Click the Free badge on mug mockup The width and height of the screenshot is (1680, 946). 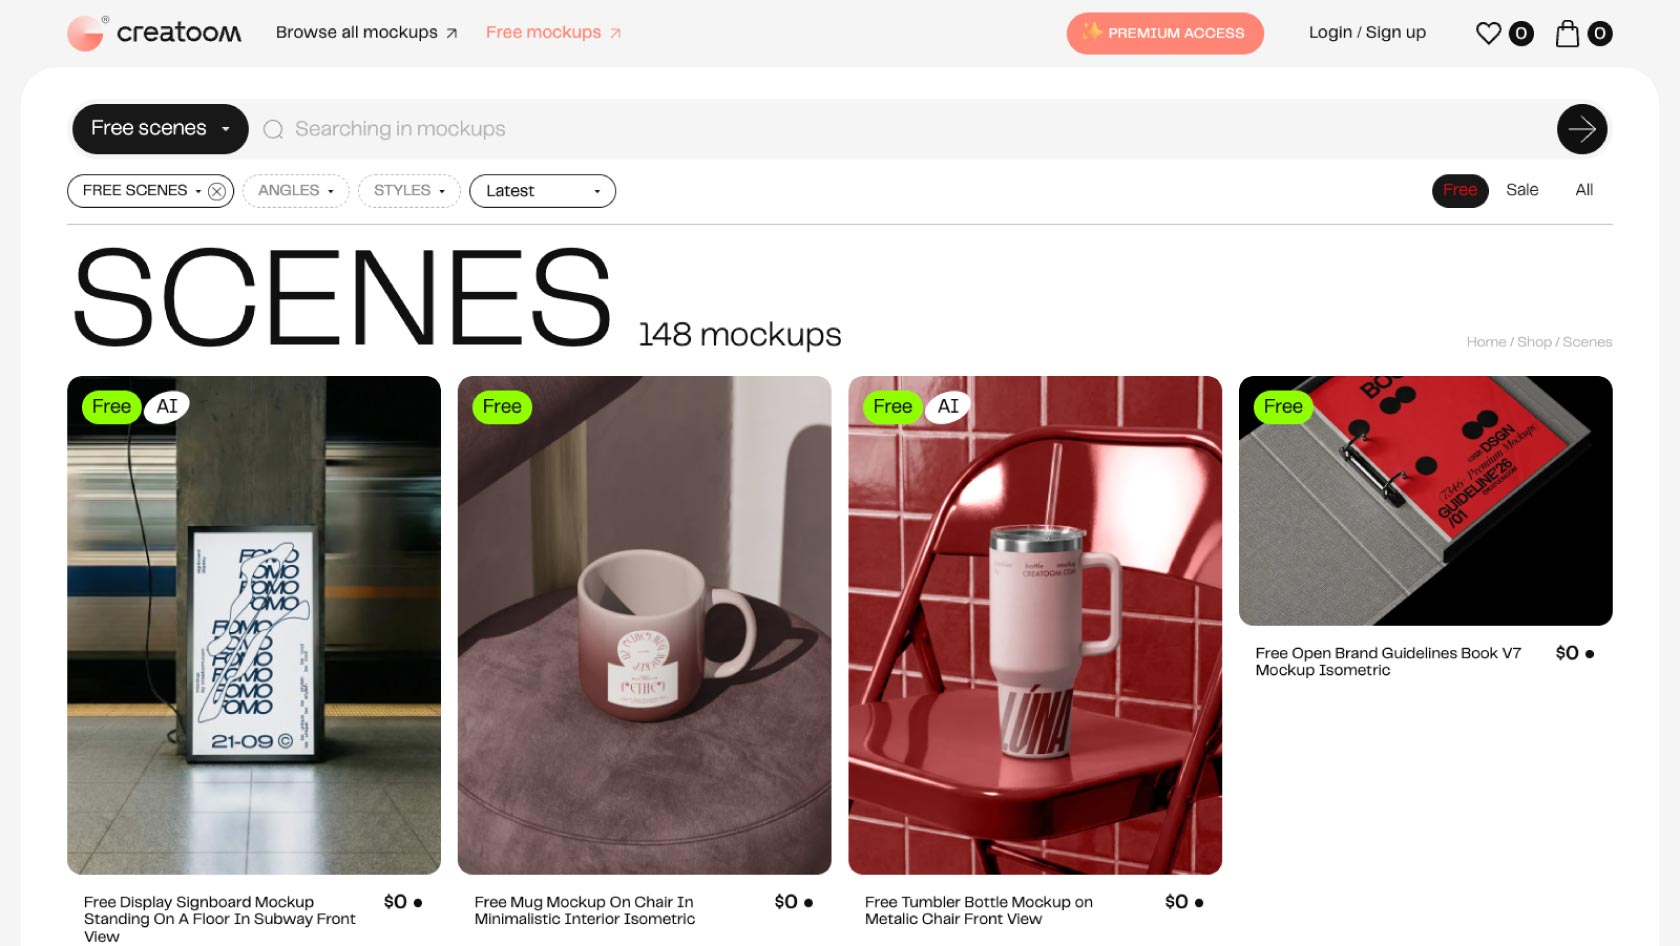point(502,407)
